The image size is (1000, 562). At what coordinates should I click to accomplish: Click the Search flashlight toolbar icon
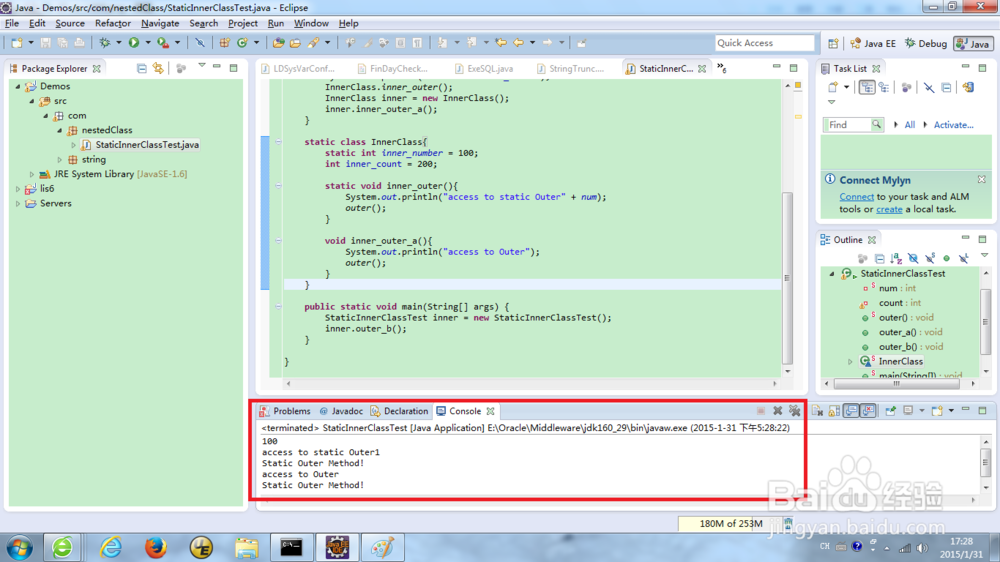click(x=313, y=43)
